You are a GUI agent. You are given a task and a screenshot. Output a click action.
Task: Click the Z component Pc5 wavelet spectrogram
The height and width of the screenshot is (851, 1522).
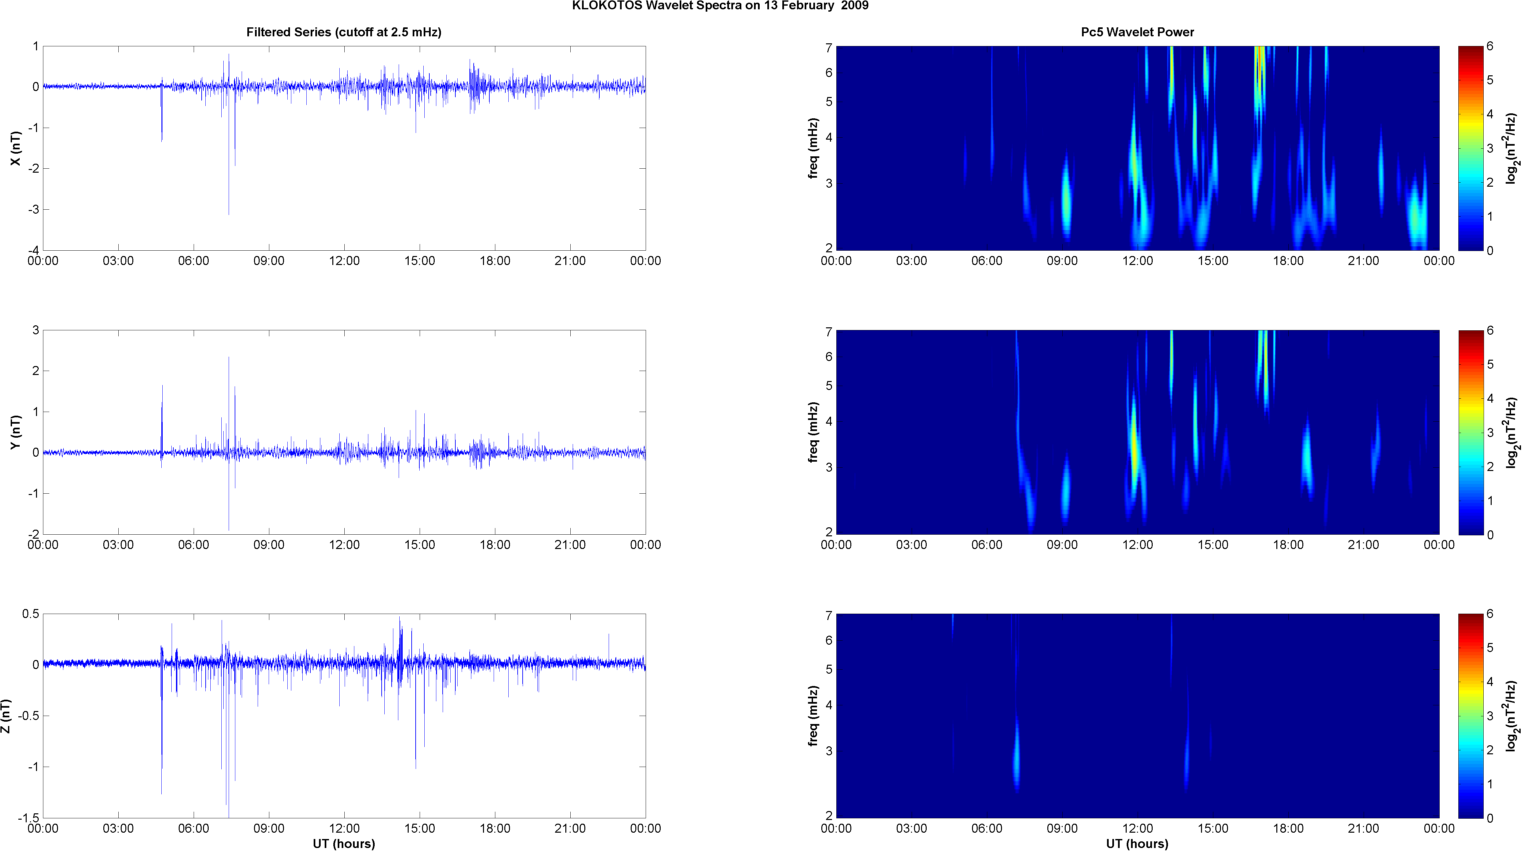pos(1137,716)
